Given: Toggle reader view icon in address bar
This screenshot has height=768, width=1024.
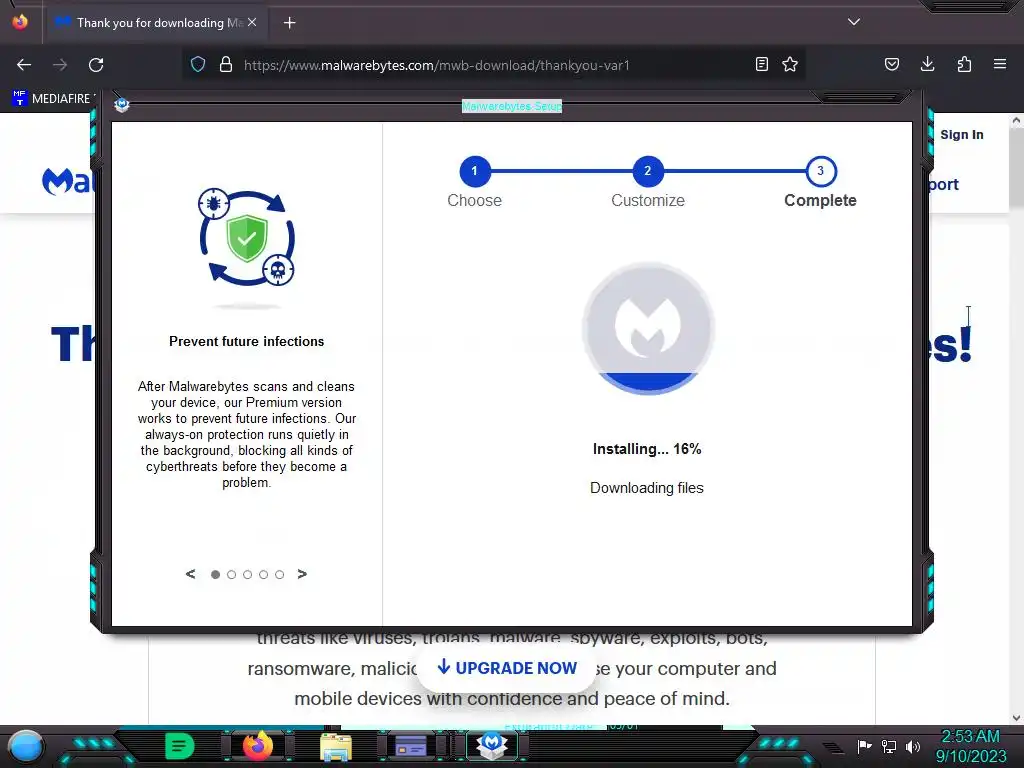Looking at the screenshot, I should (x=761, y=64).
